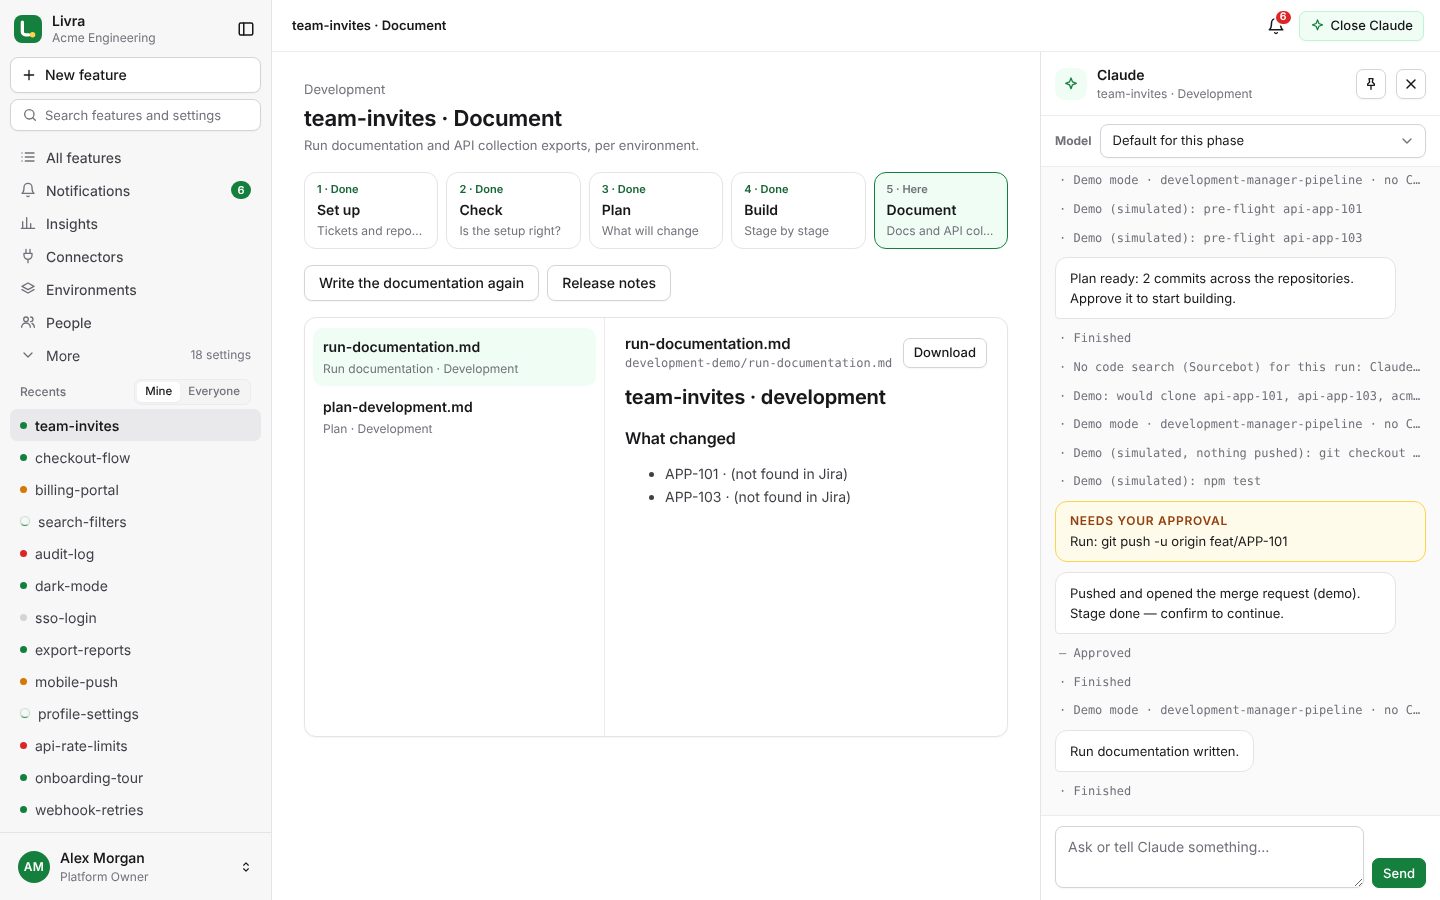Viewport: 1440px width, 900px height.
Task: Close the Claude panel with X
Action: click(x=1411, y=84)
